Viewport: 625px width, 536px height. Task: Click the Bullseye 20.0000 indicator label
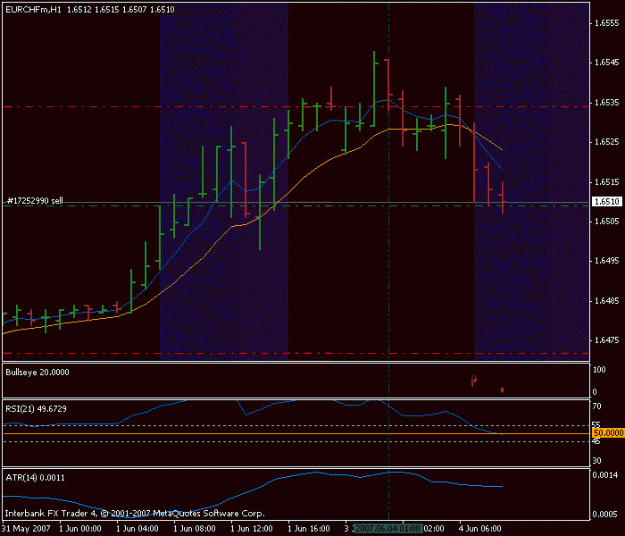(37, 372)
